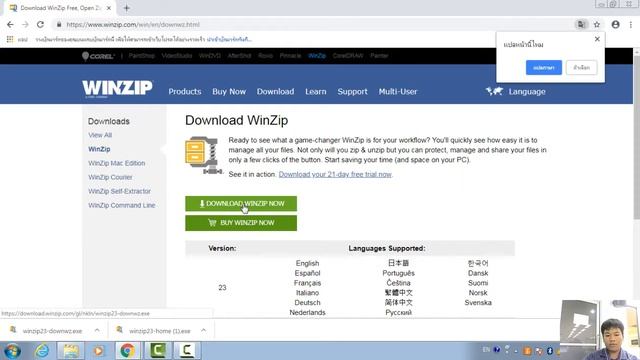Open the media player taskbar icon
This screenshot has width=640, height=360.
click(x=98, y=351)
